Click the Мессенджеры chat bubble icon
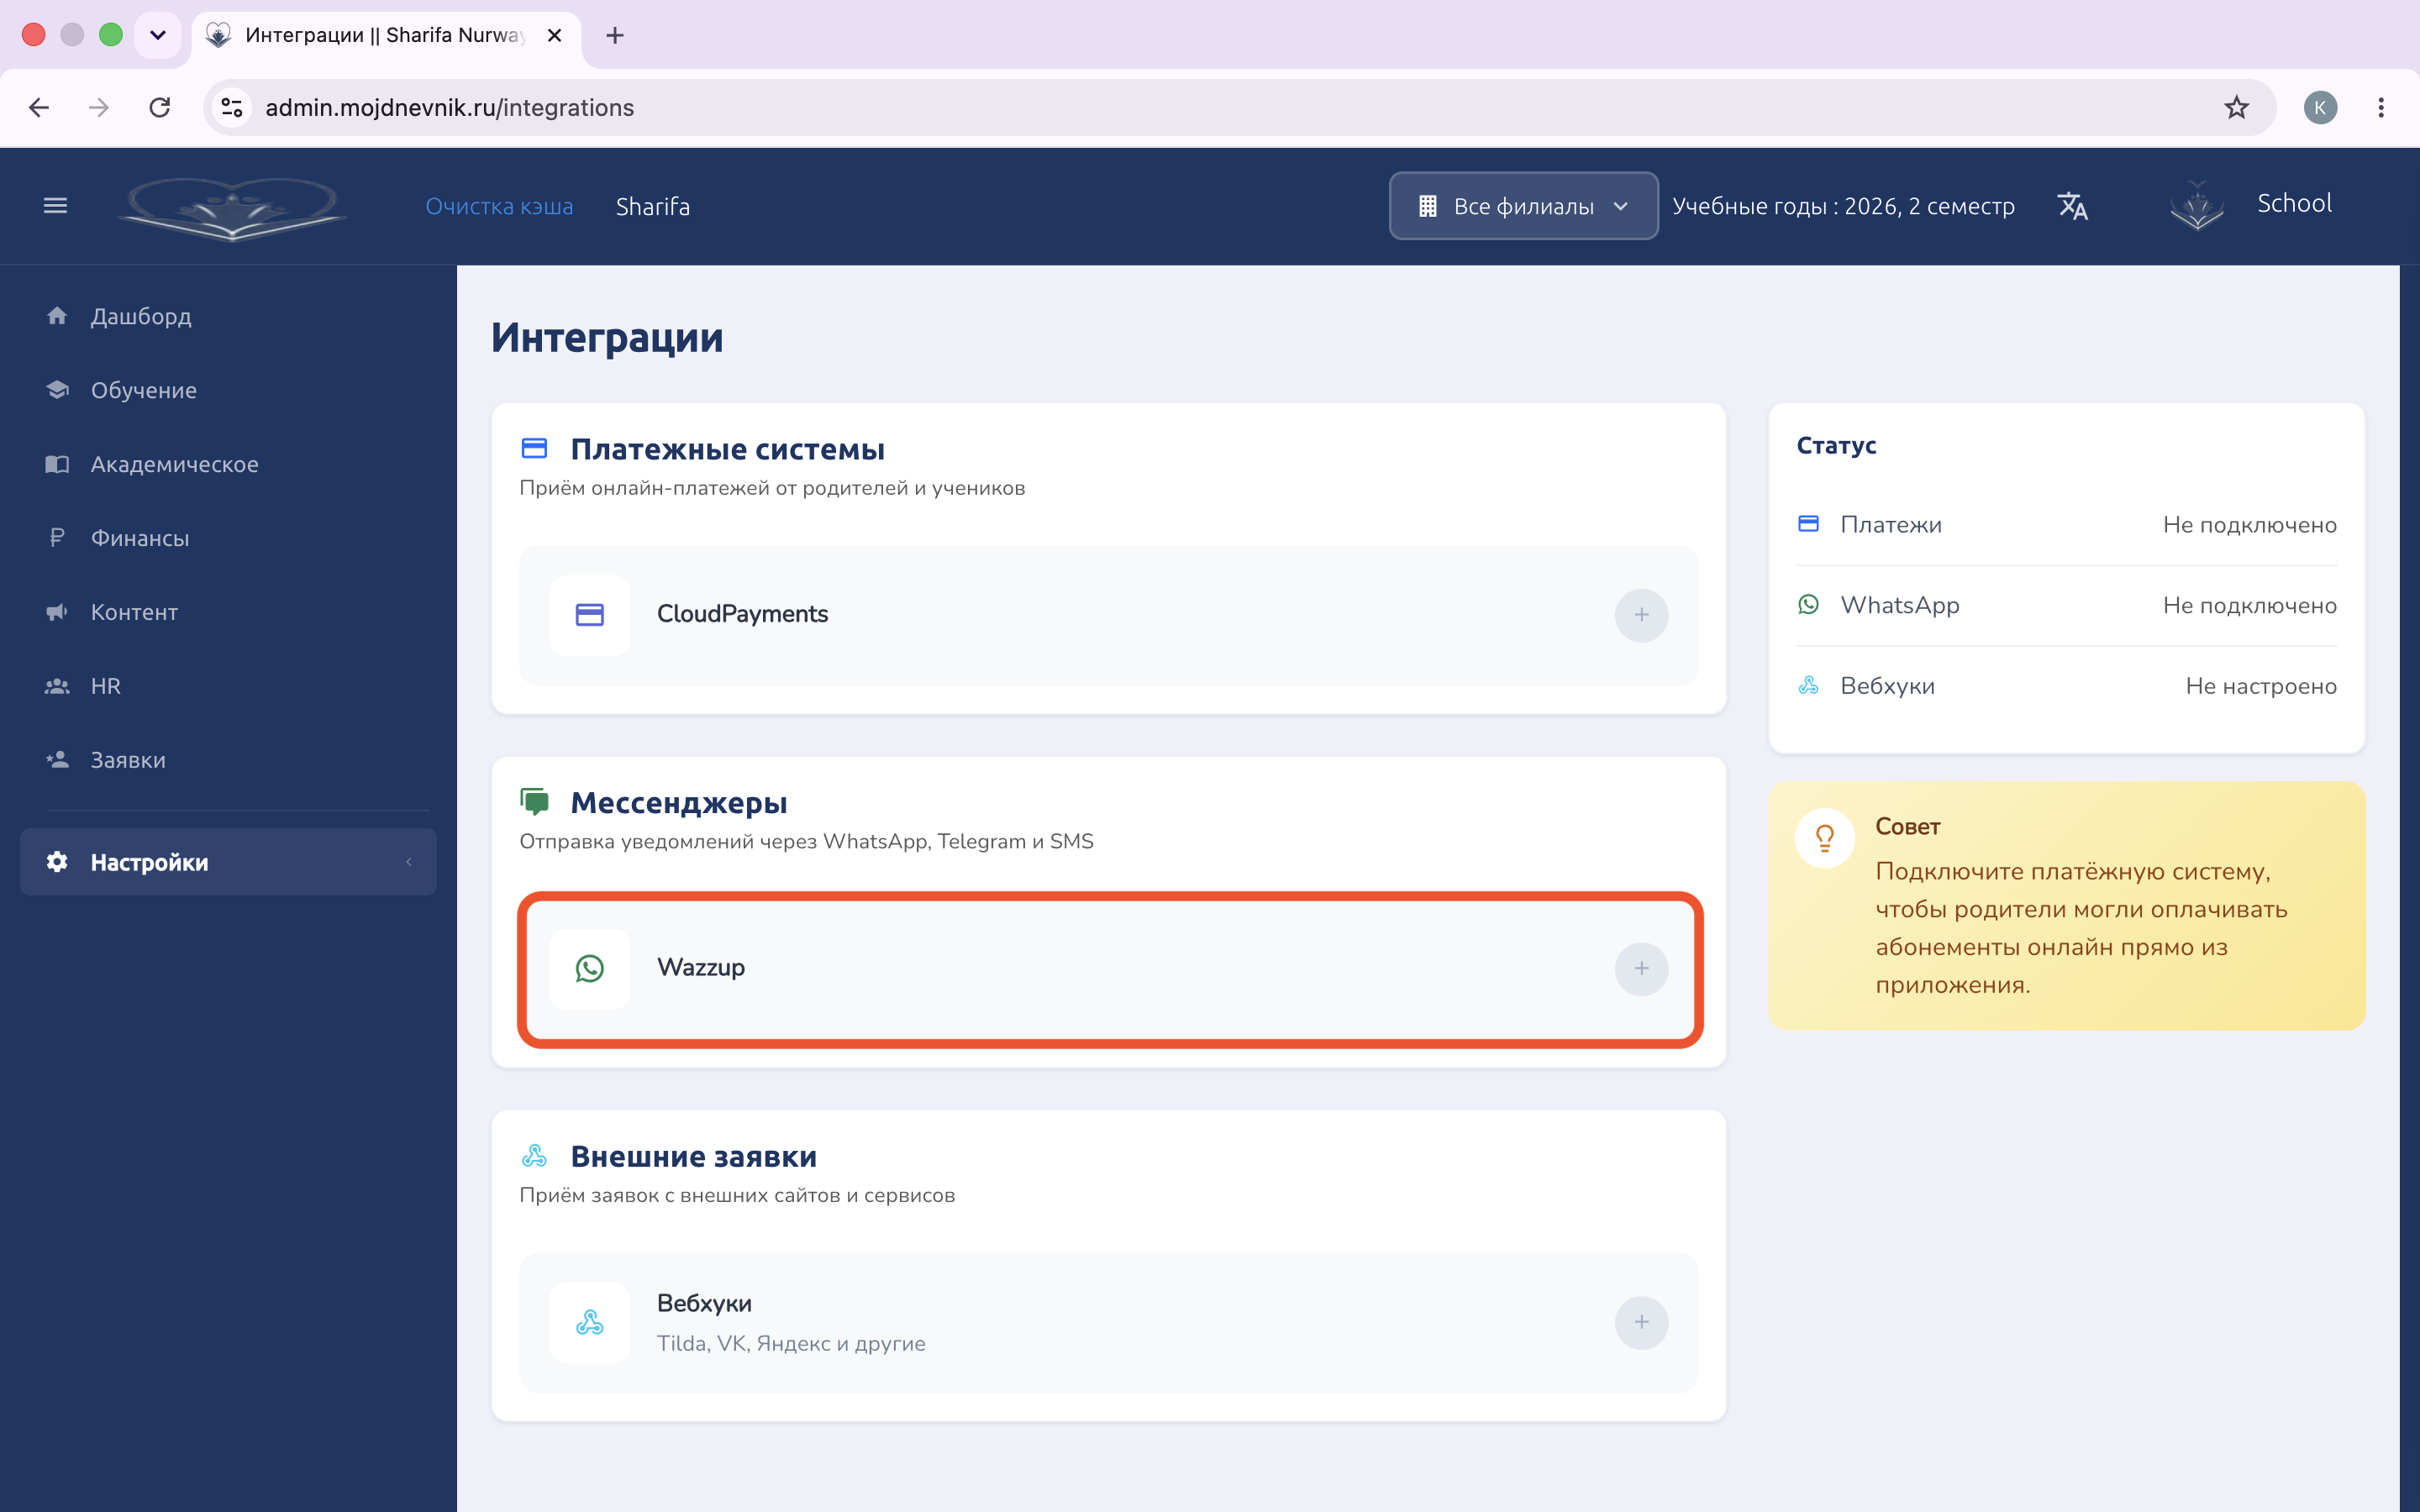 [534, 802]
